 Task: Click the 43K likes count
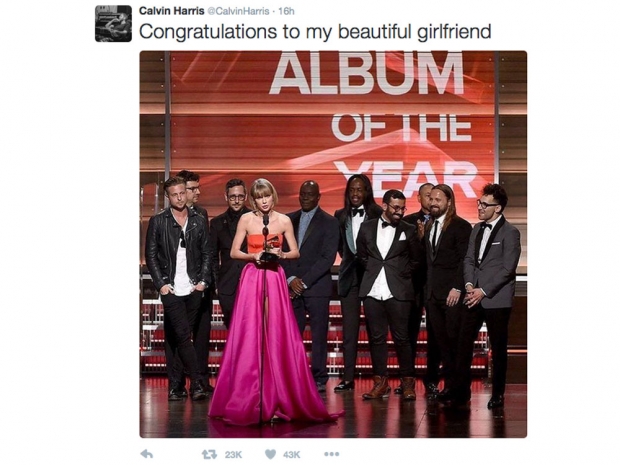292,455
